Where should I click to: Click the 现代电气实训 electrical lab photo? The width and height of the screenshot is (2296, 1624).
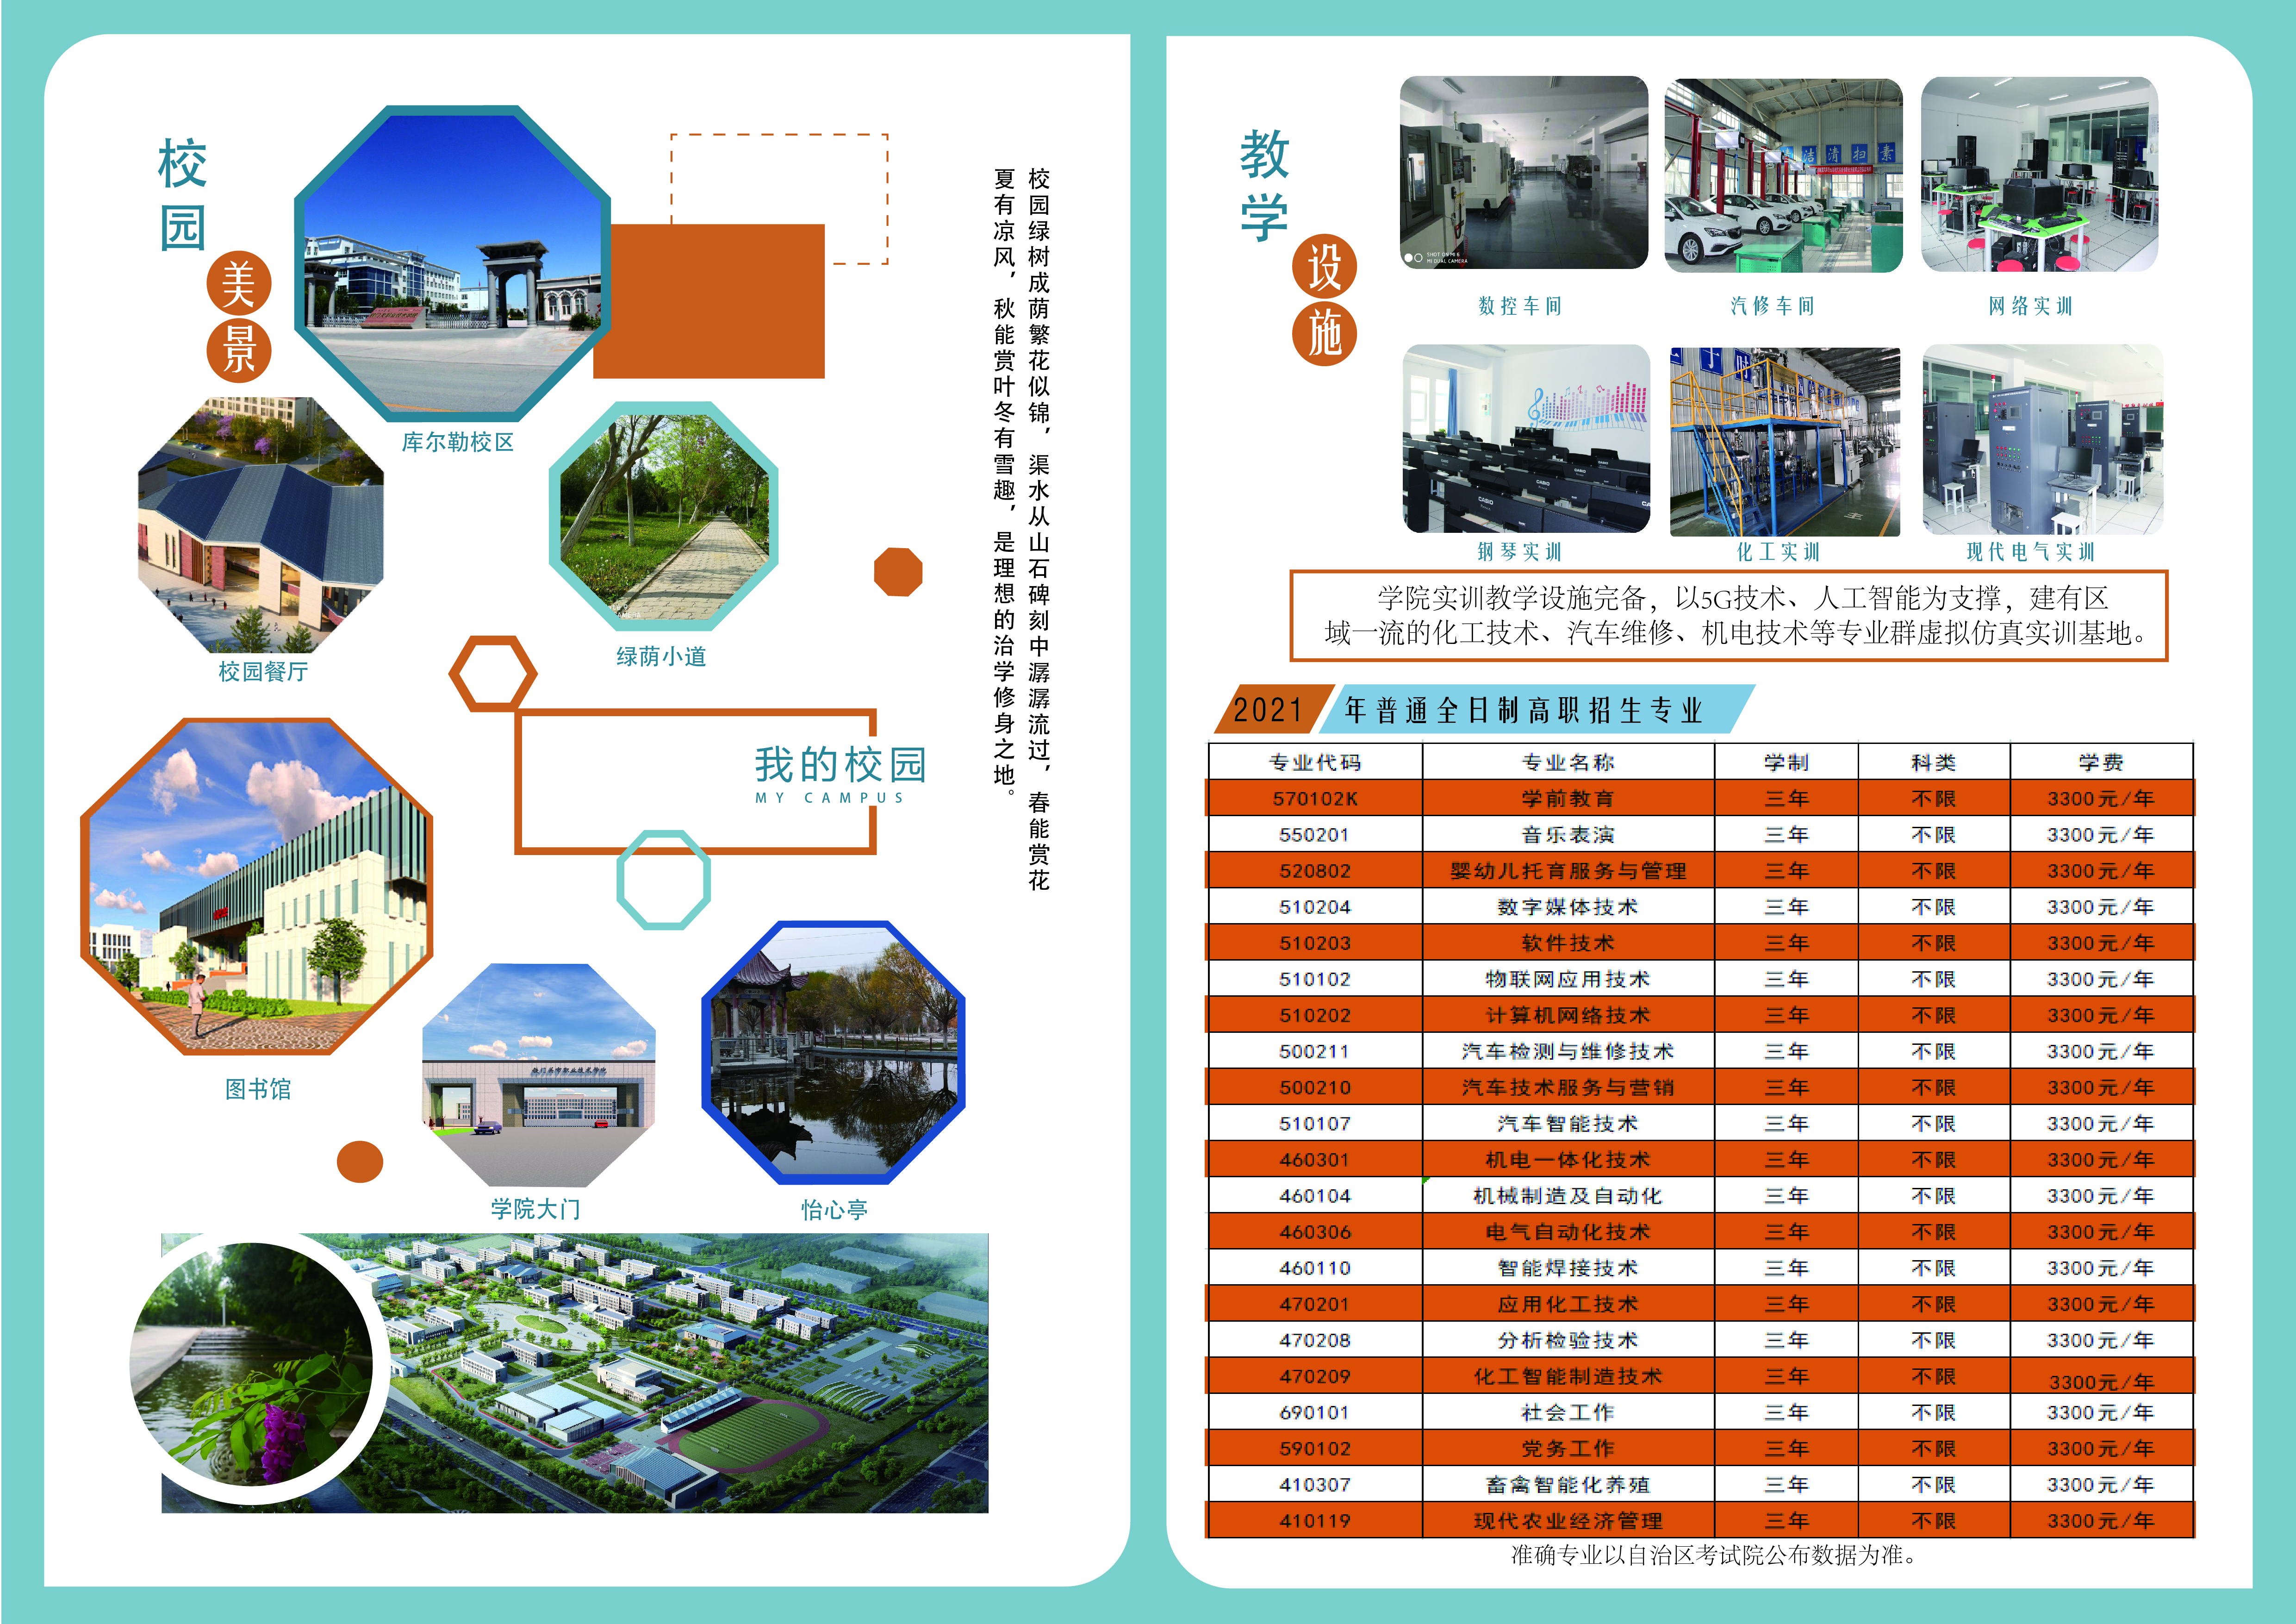pyautogui.click(x=2042, y=440)
